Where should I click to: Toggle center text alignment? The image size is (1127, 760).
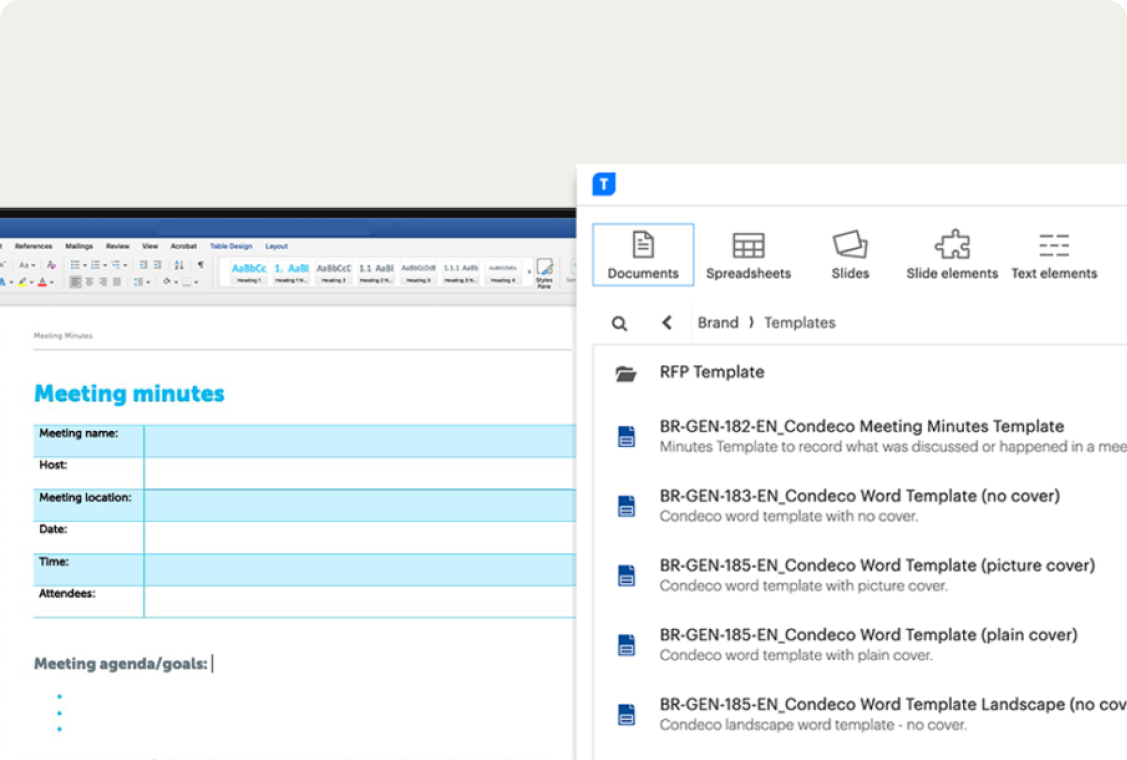point(89,282)
